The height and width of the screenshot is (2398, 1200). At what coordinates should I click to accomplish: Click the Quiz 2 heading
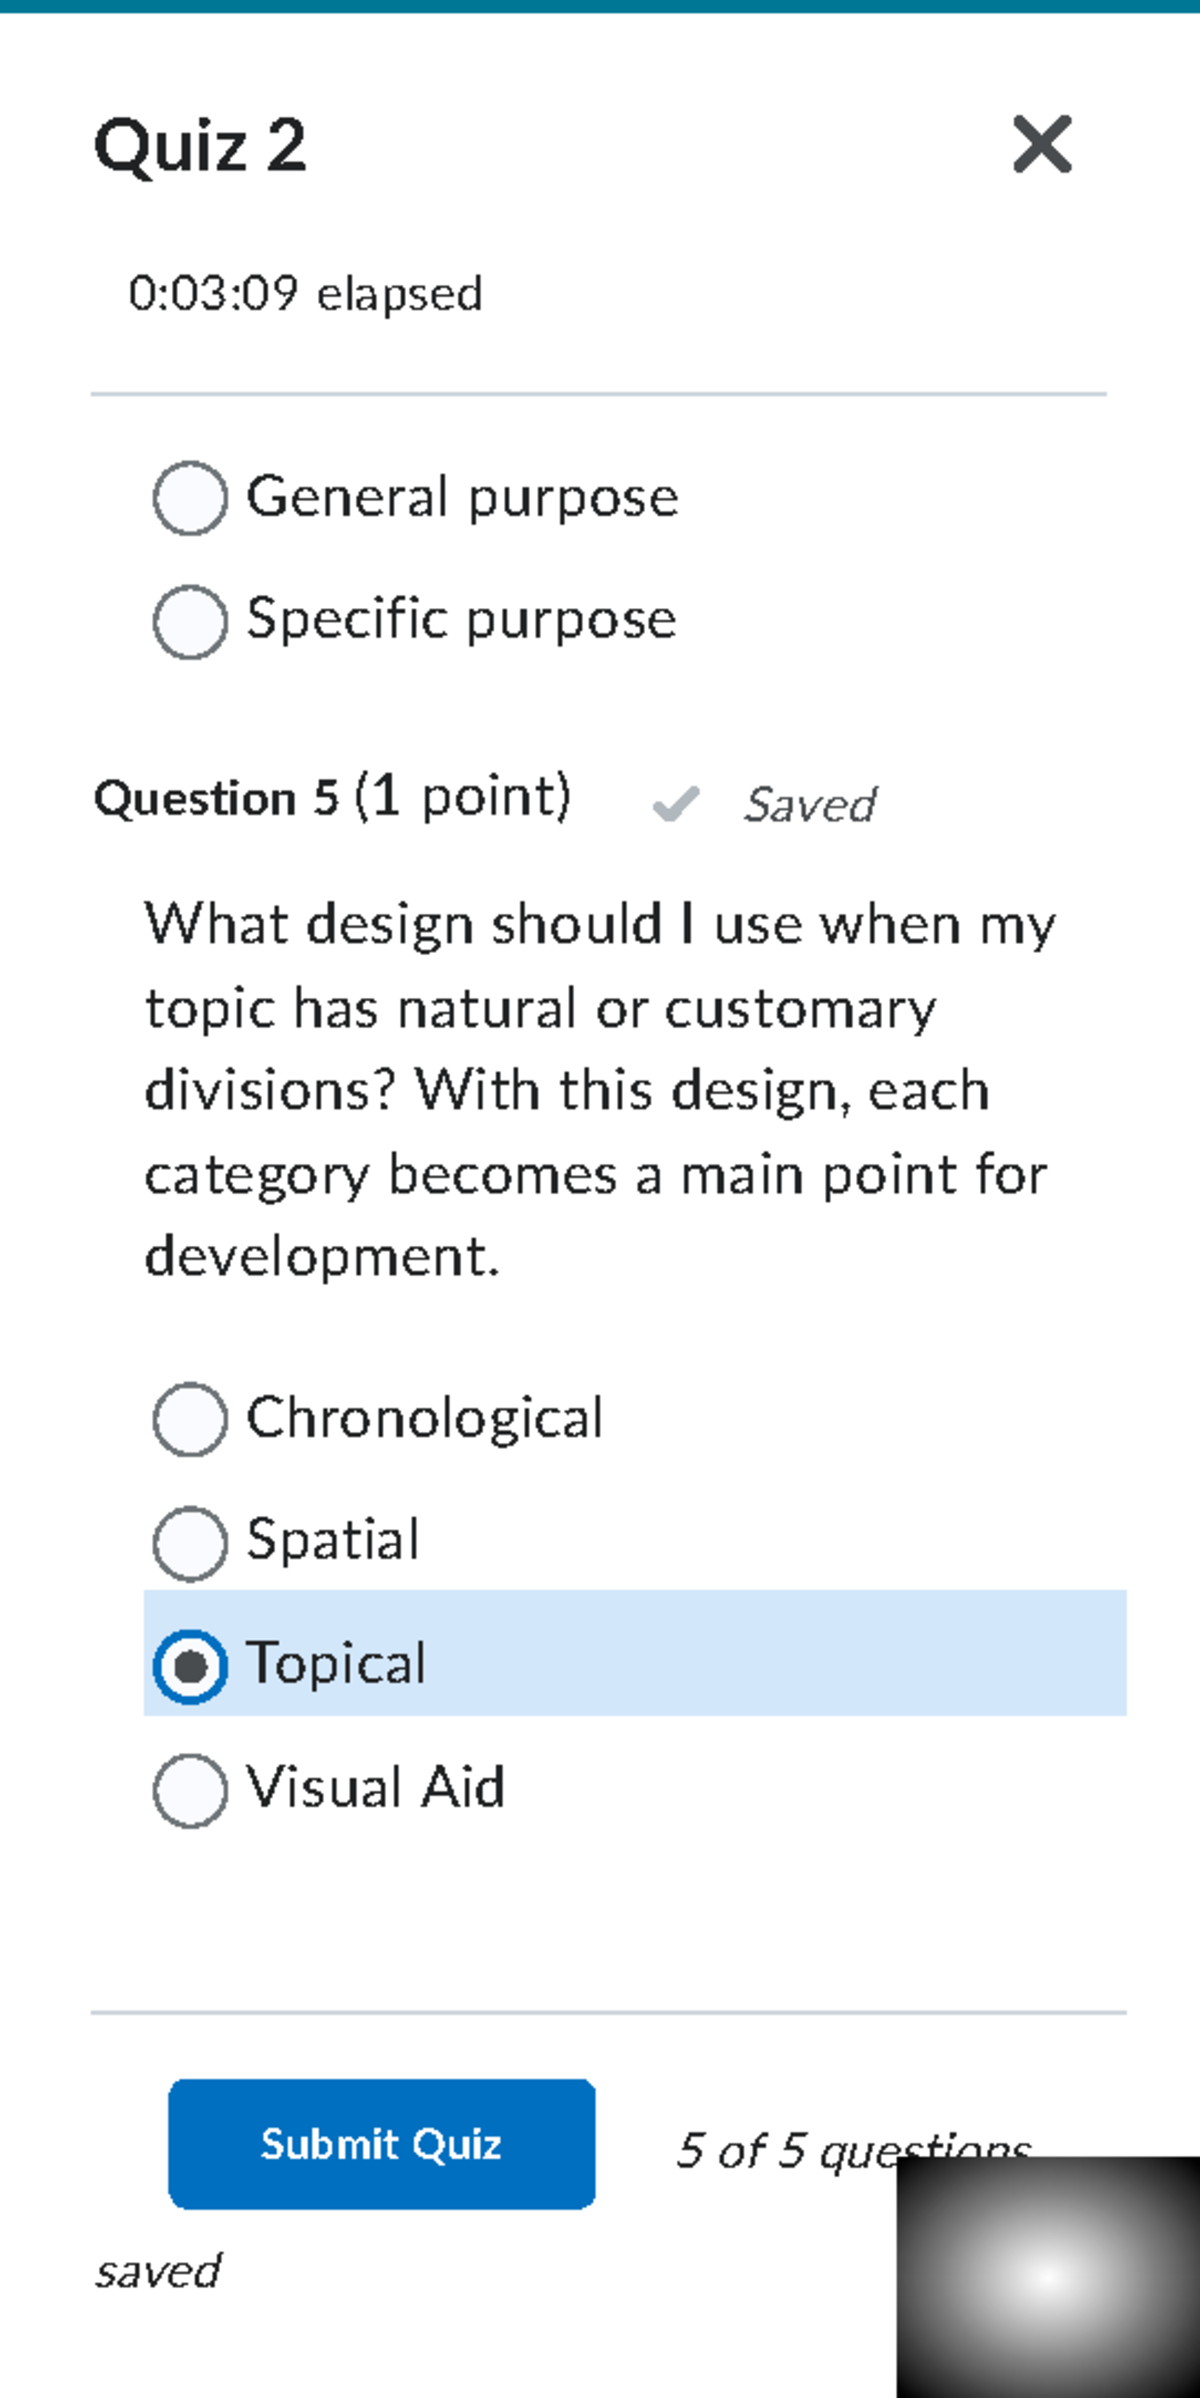click(200, 146)
